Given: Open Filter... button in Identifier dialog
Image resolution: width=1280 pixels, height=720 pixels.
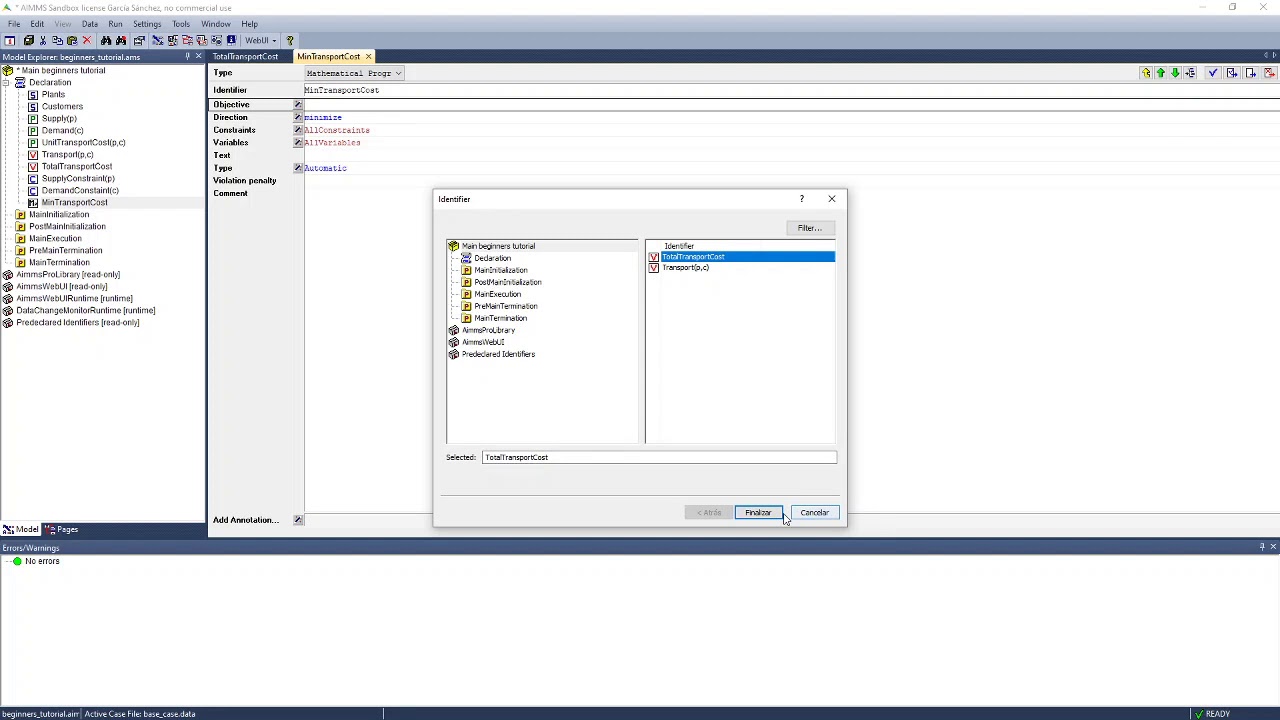Looking at the screenshot, I should tap(809, 228).
